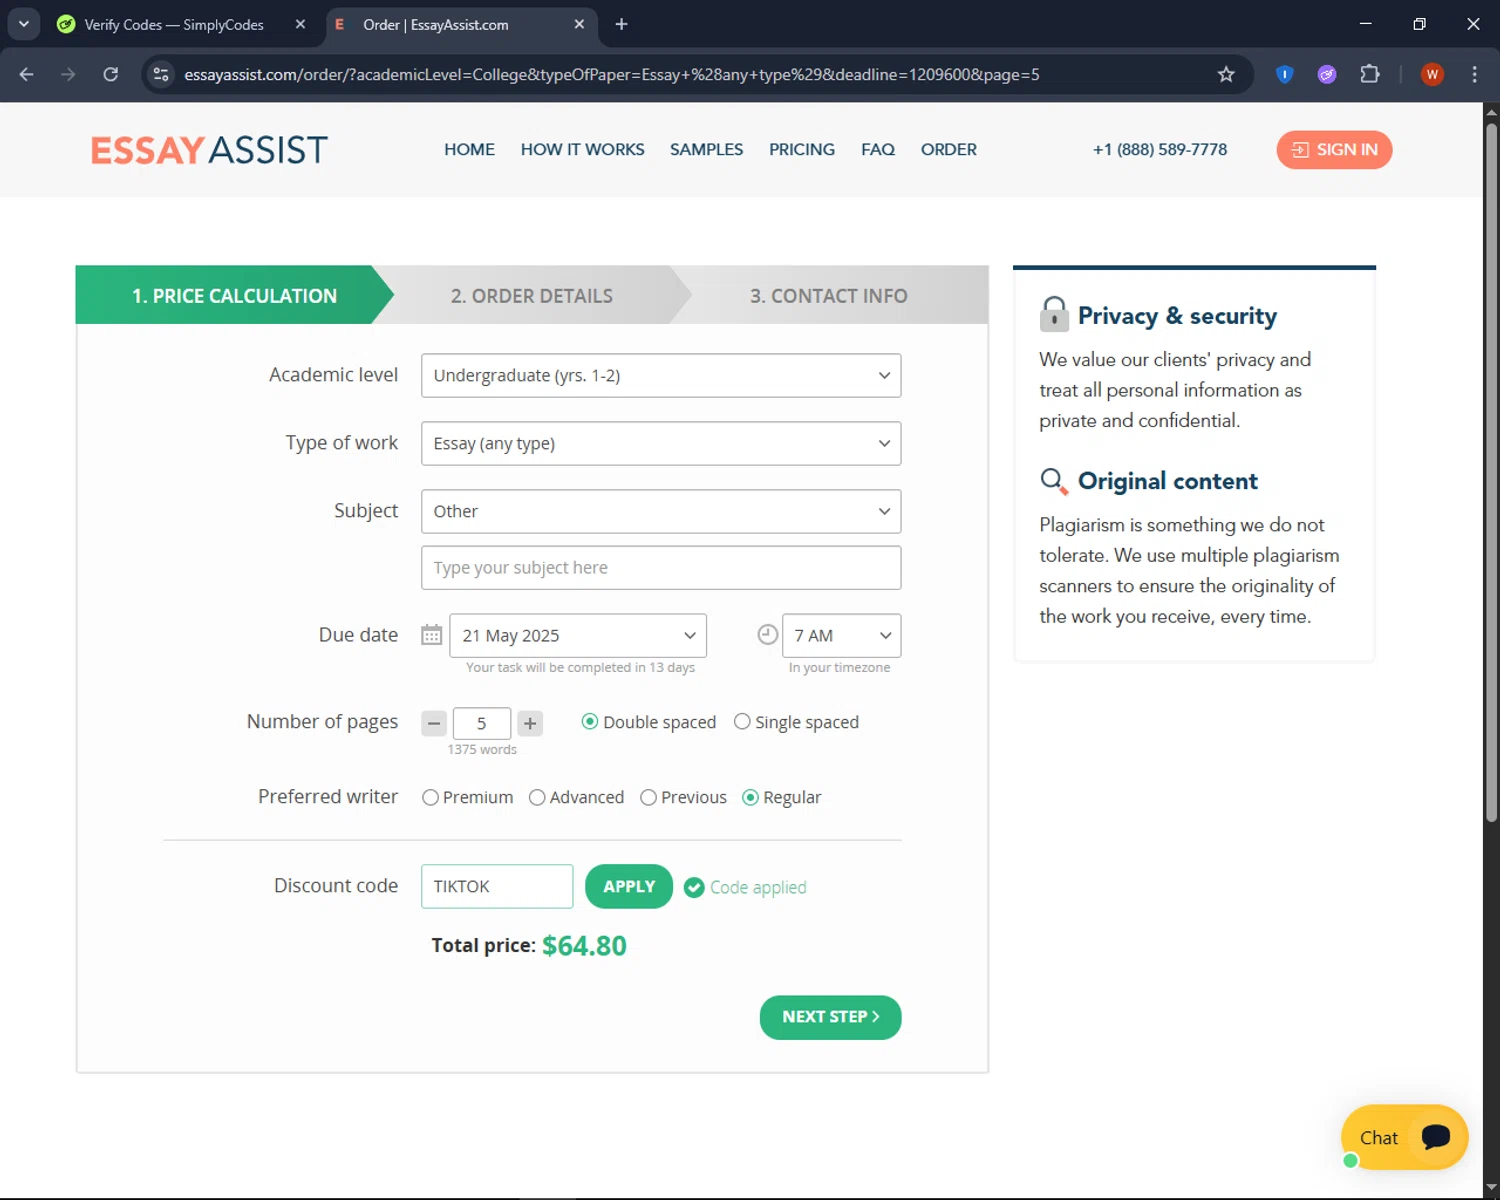Choose Premium preferred writer

click(431, 797)
